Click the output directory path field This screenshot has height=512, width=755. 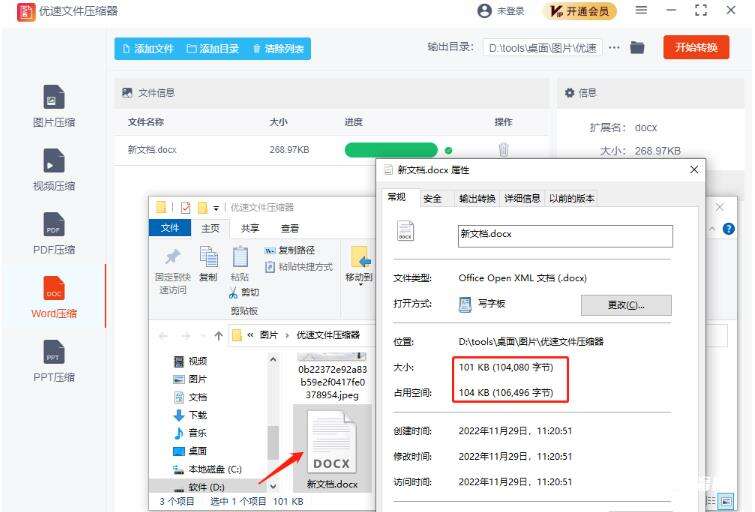543,48
